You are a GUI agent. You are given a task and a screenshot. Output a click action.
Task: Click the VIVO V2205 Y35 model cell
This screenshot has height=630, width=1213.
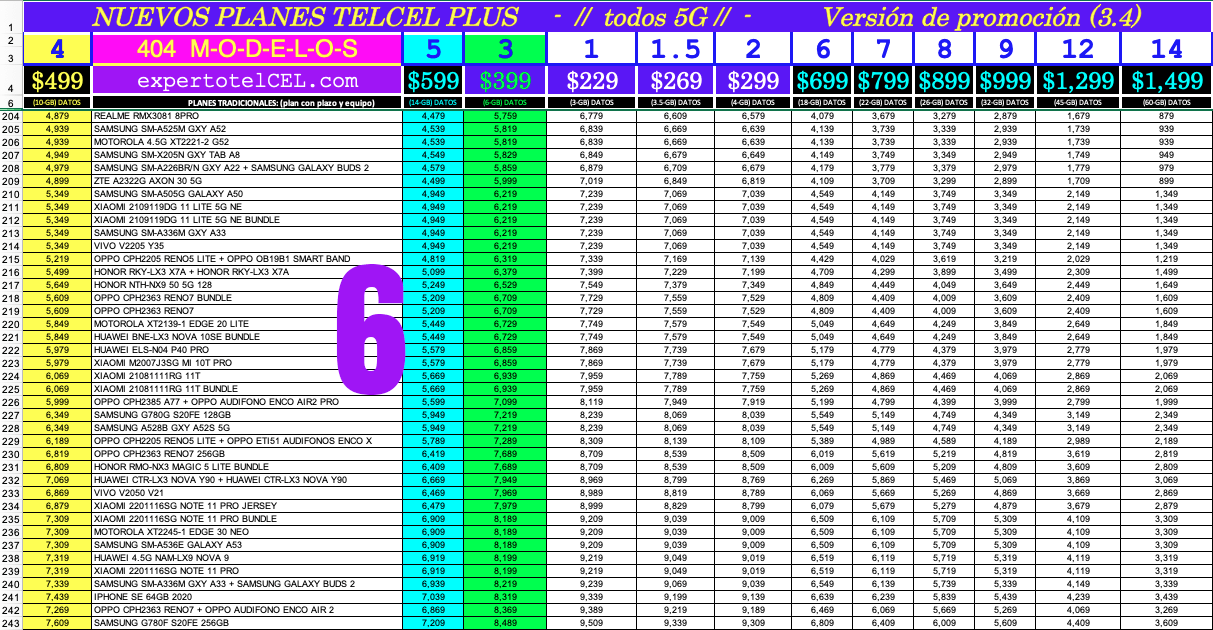[247, 246]
